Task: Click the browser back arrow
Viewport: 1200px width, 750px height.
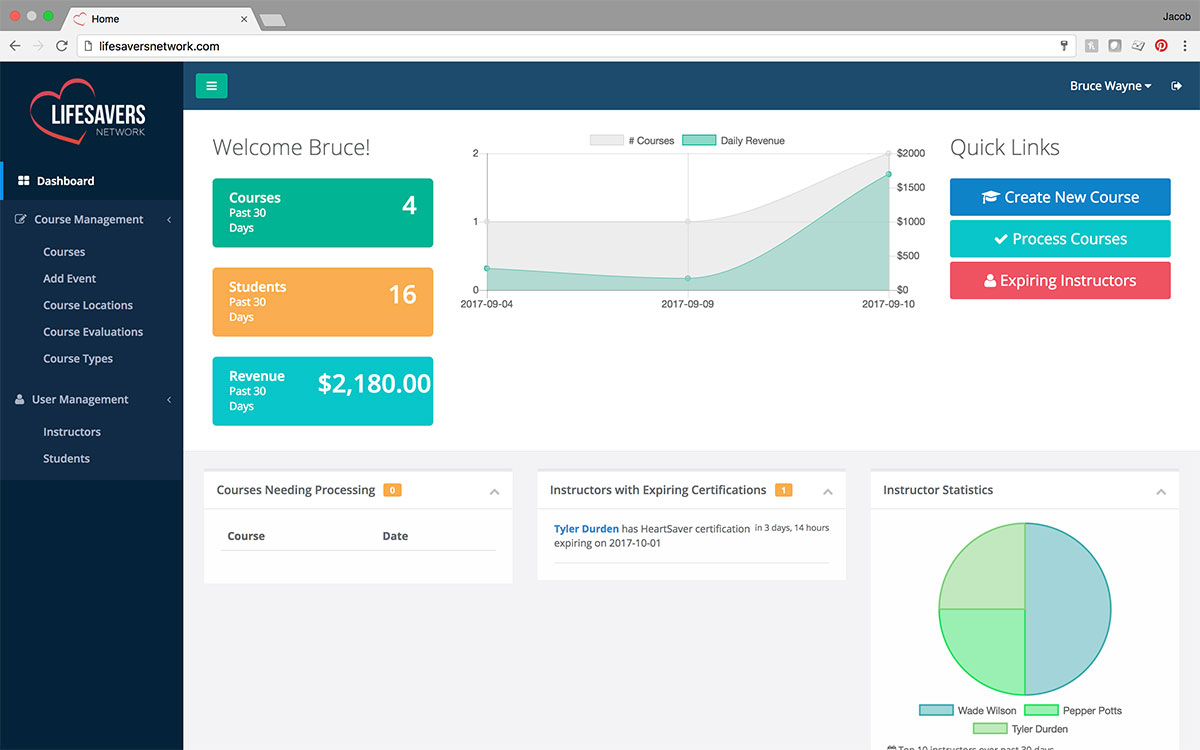Action: [15, 46]
